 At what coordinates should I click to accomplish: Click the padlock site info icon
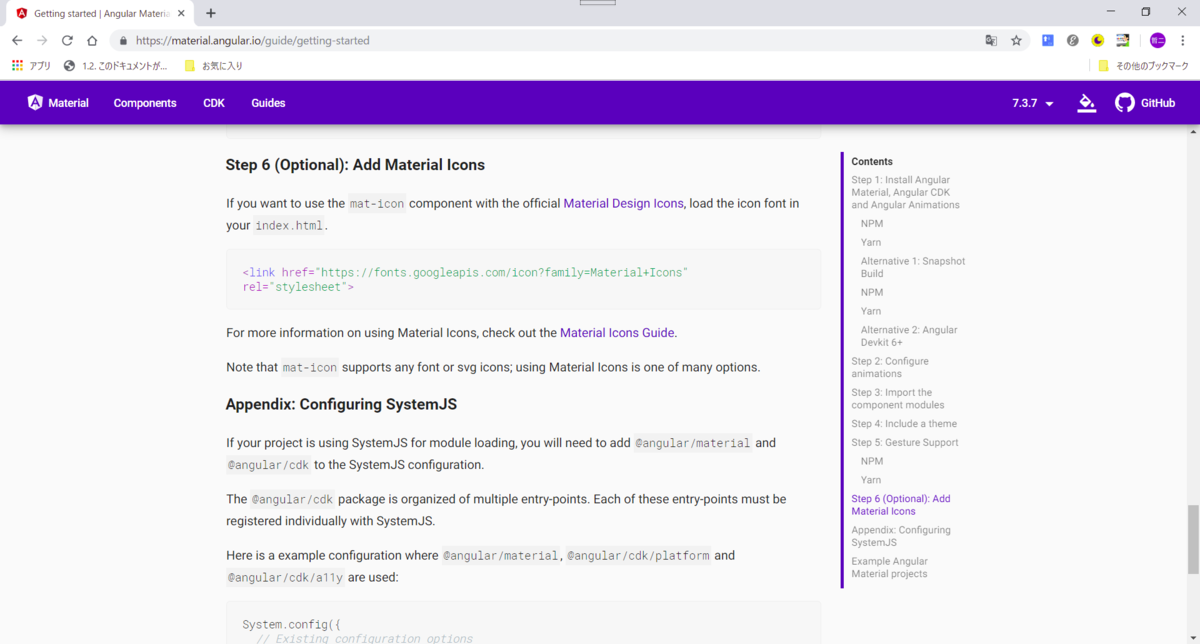(123, 41)
